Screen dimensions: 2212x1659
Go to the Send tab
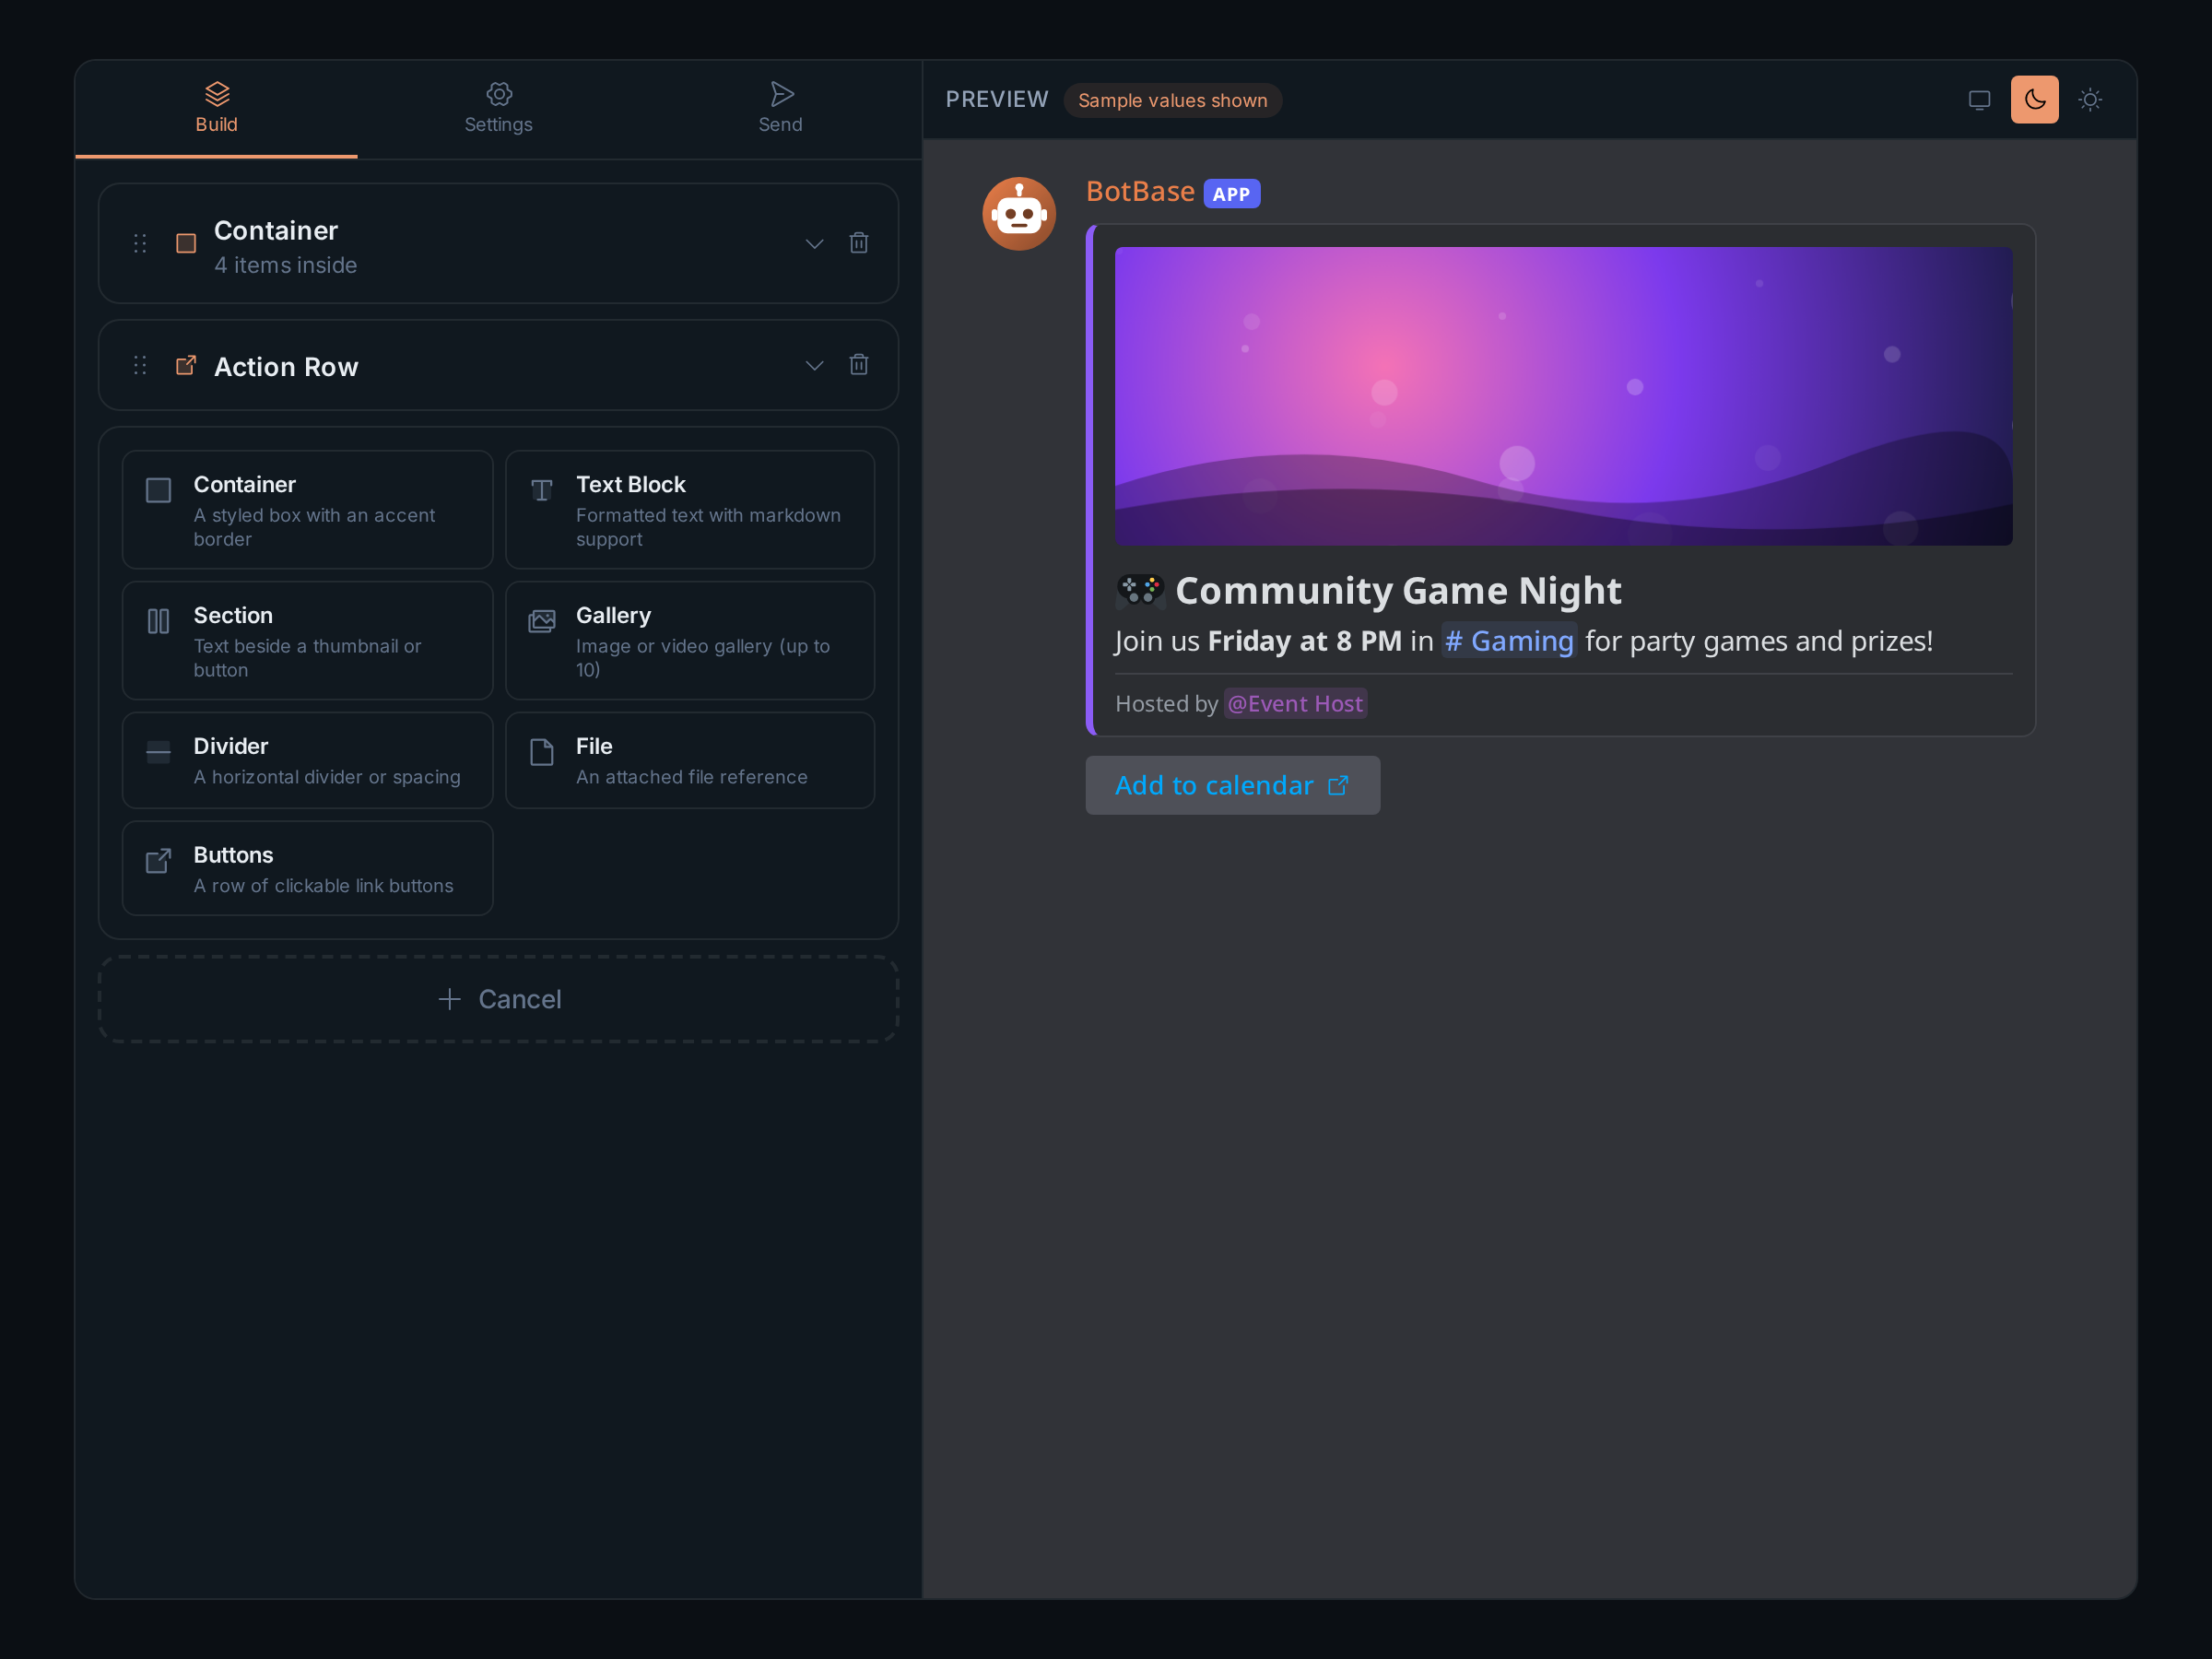(780, 109)
